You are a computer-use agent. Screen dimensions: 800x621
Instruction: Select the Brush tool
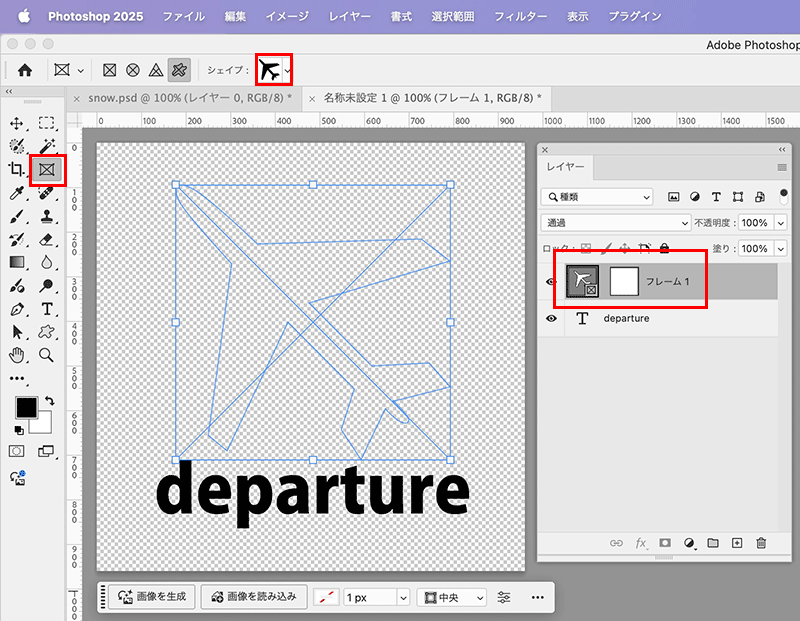(16, 216)
